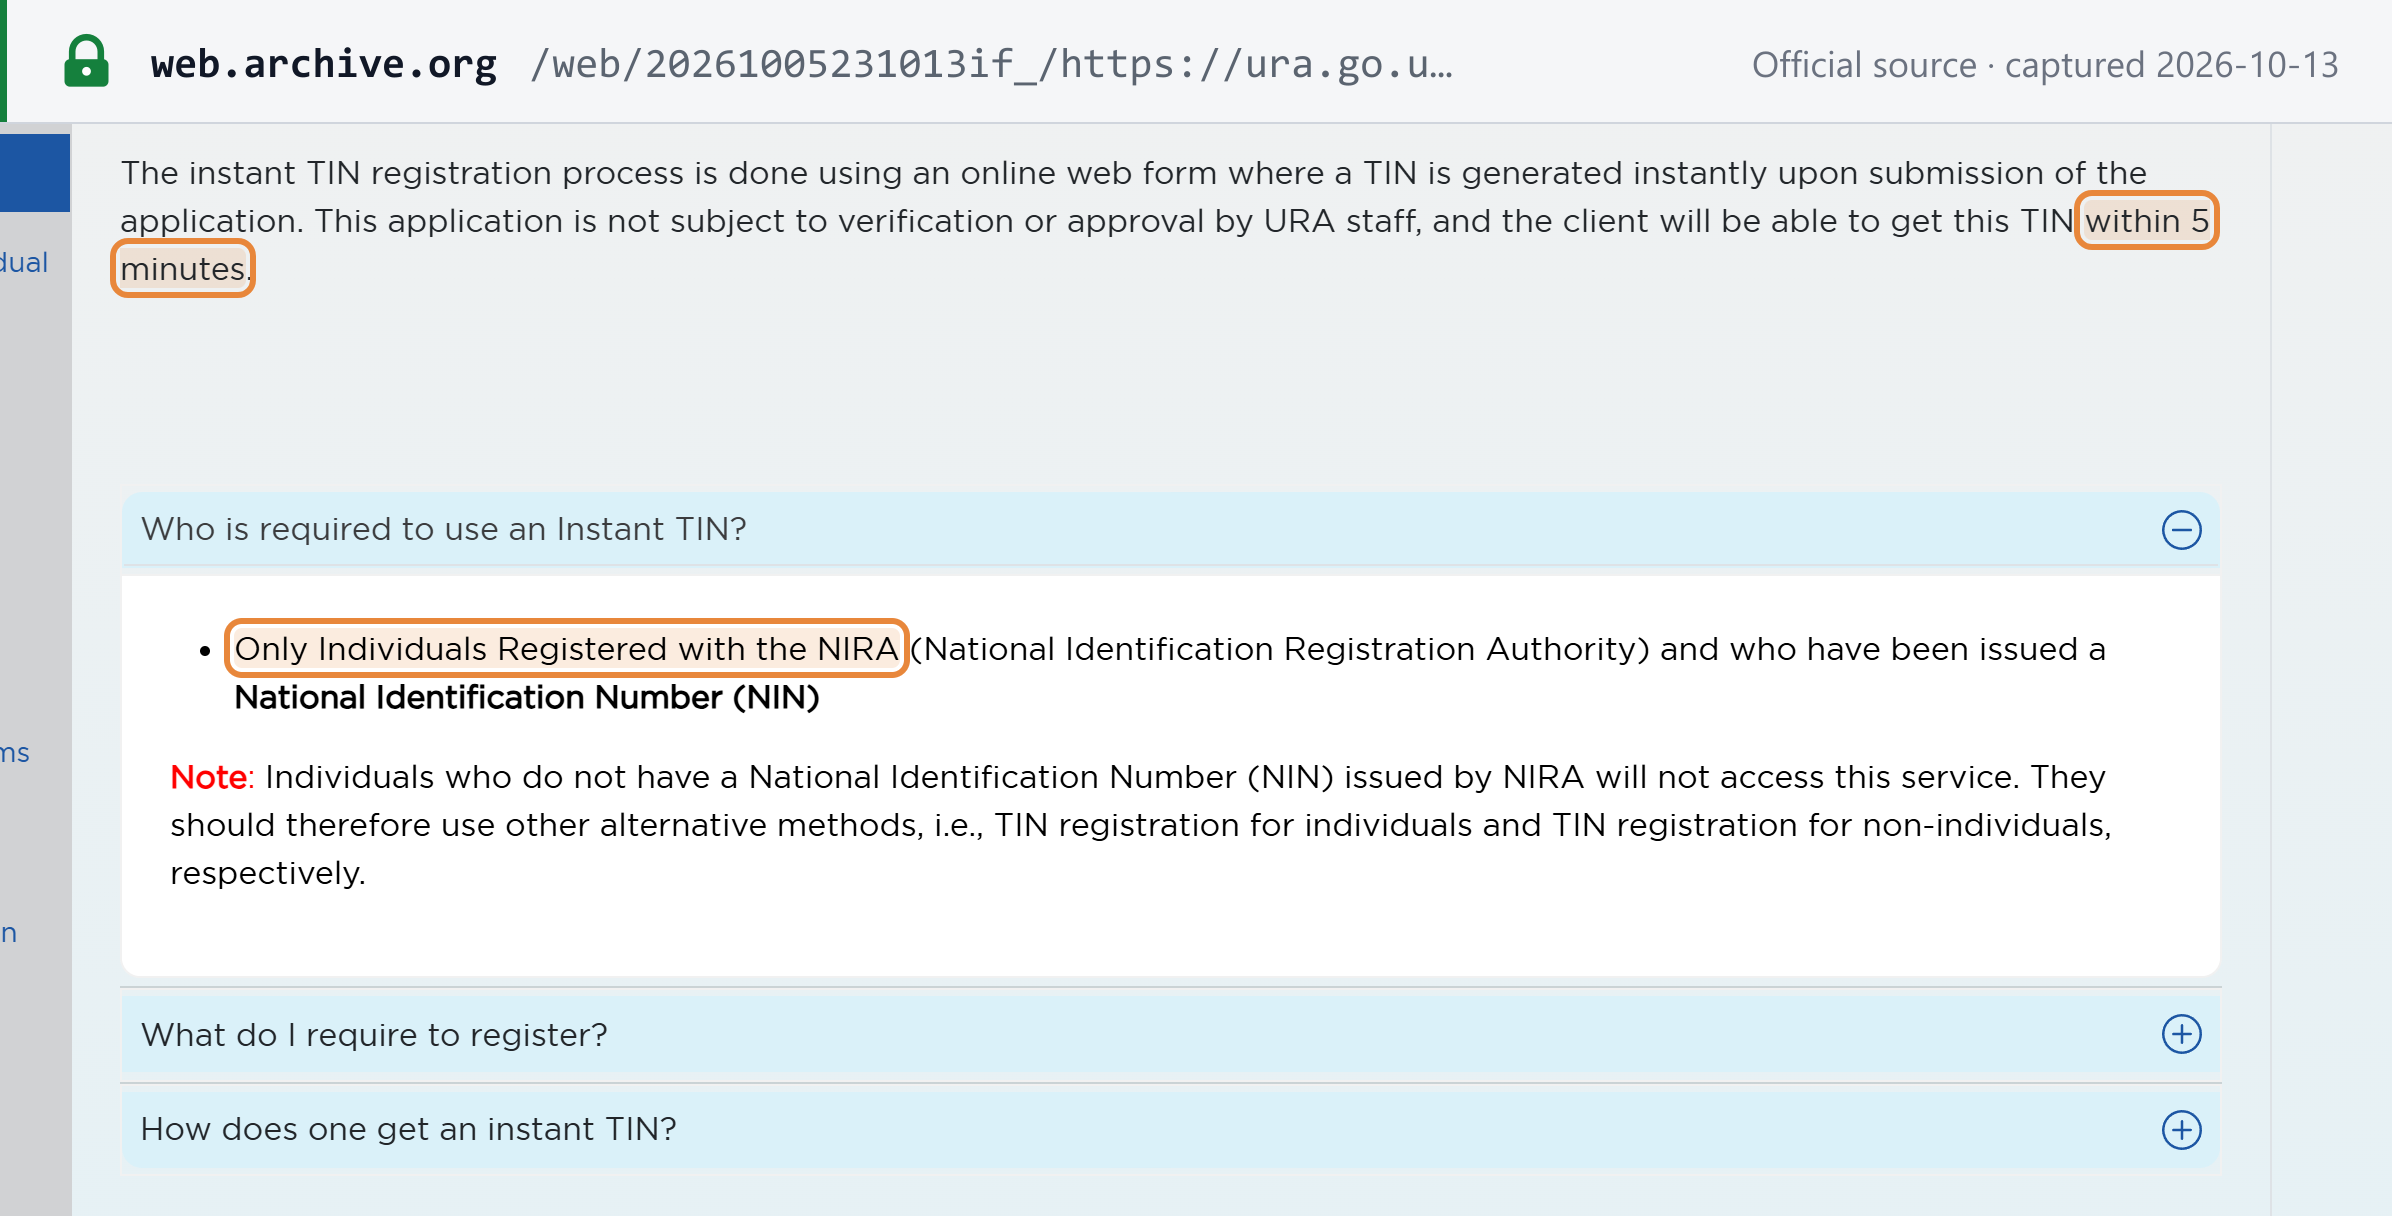Click plus icon beside How does one get
The height and width of the screenshot is (1216, 2392).
pyautogui.click(x=2181, y=1130)
